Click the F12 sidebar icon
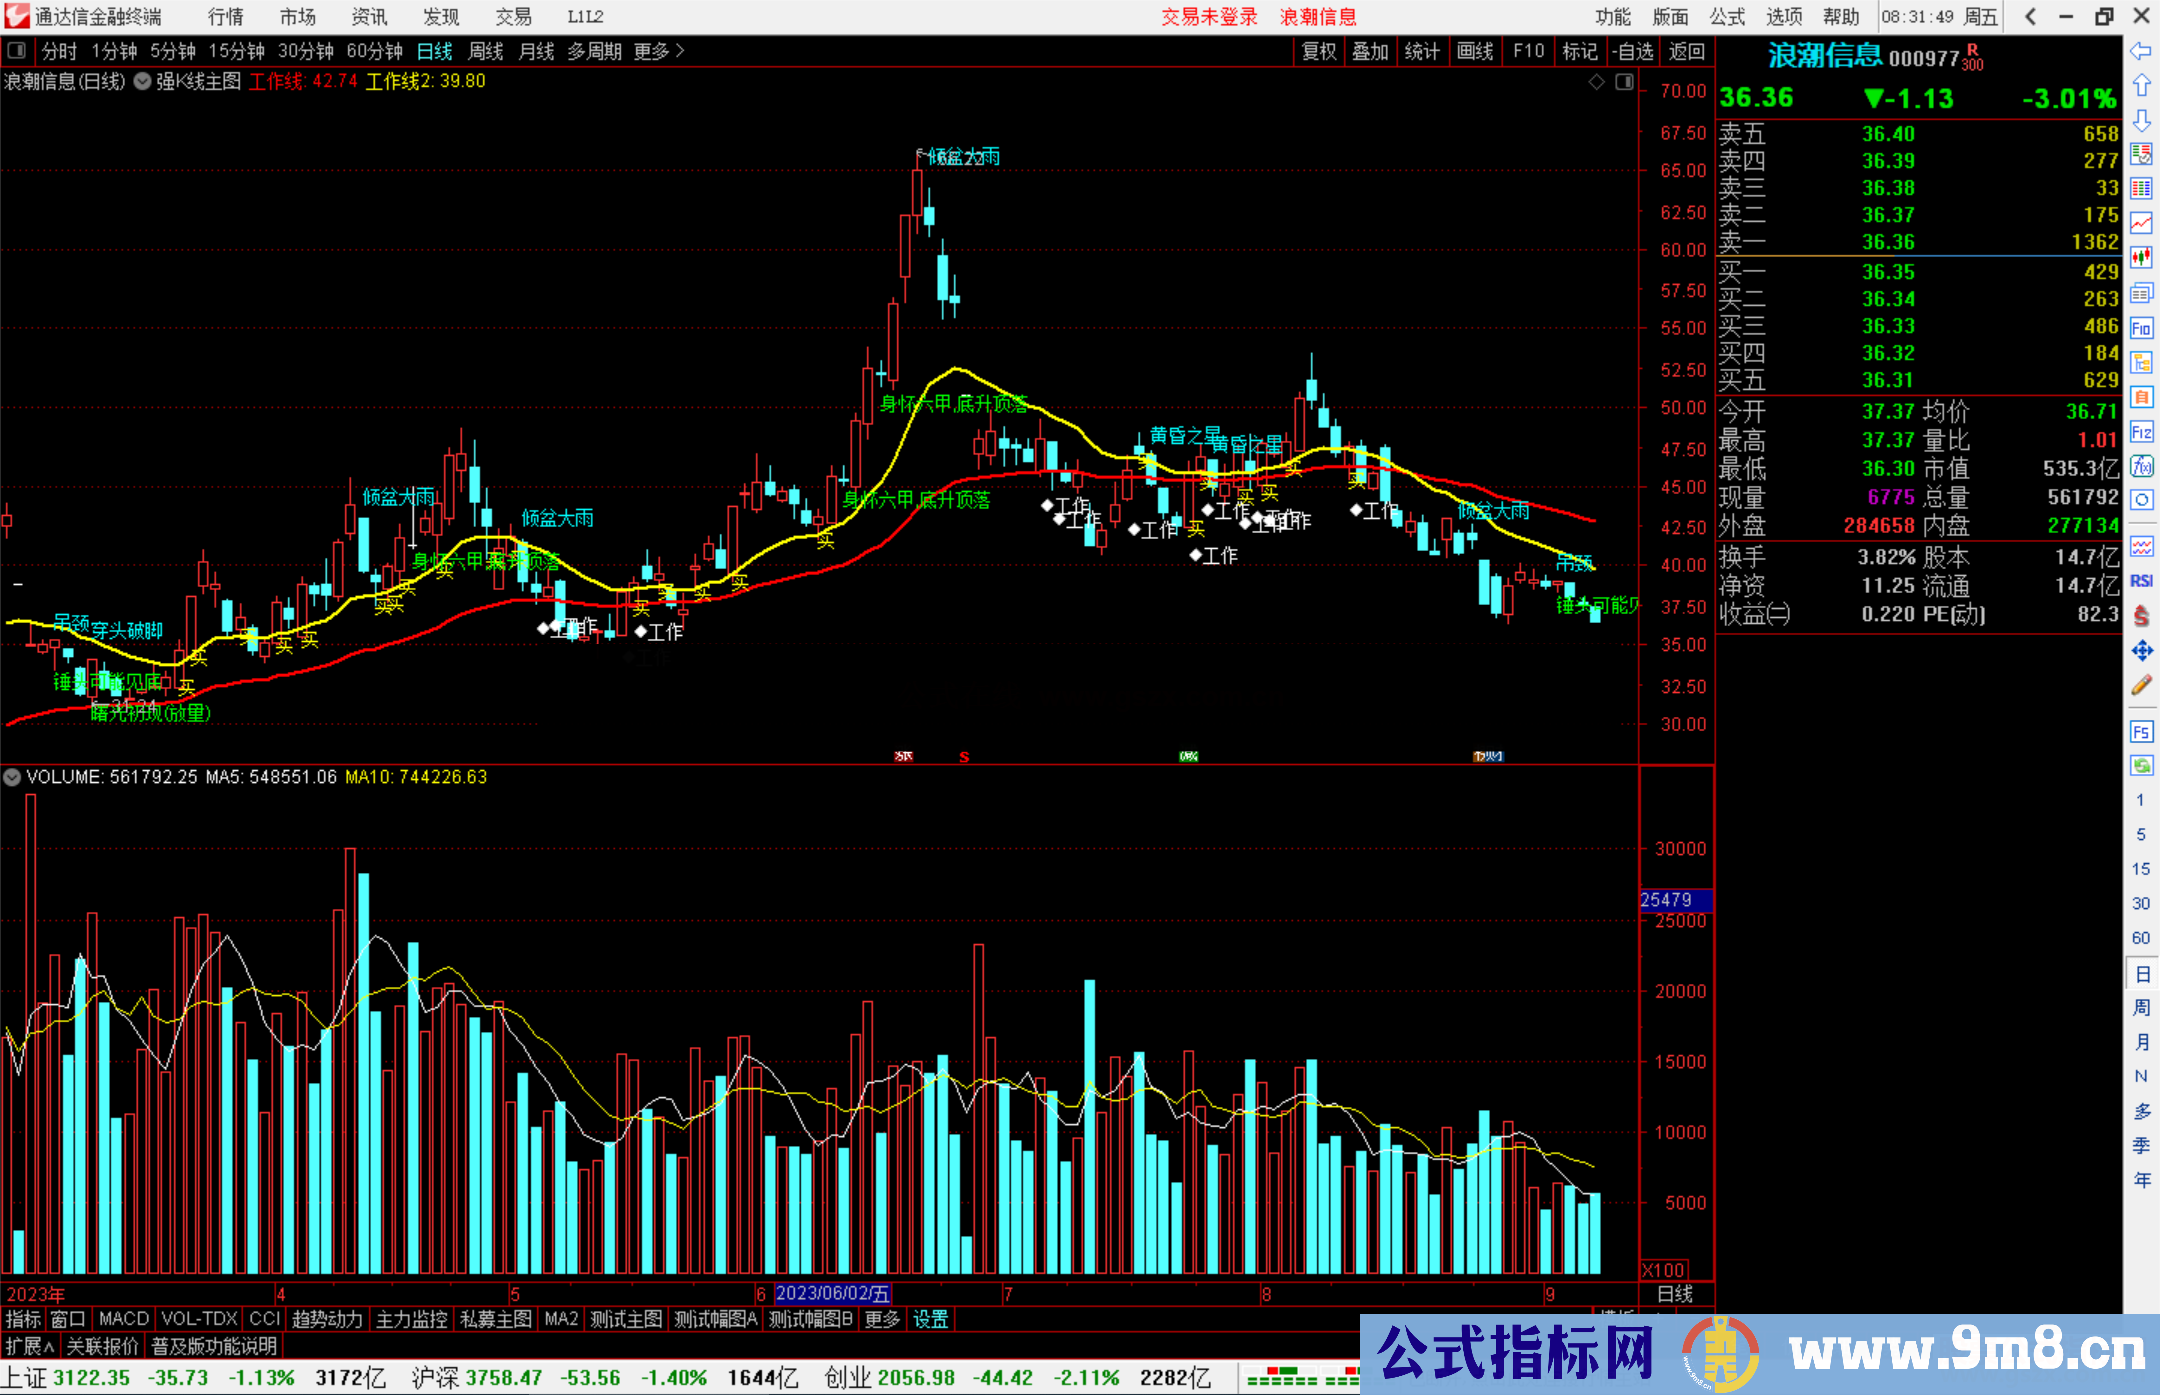2160x1395 pixels. coord(2141,432)
